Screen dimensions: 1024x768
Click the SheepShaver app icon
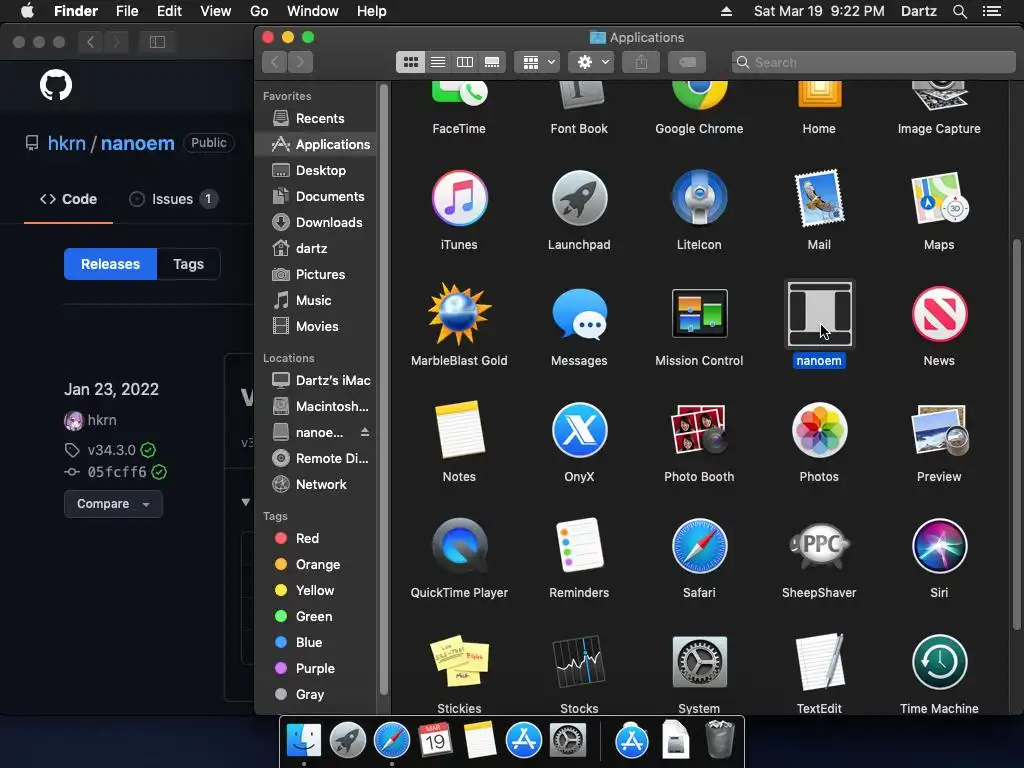pos(819,545)
